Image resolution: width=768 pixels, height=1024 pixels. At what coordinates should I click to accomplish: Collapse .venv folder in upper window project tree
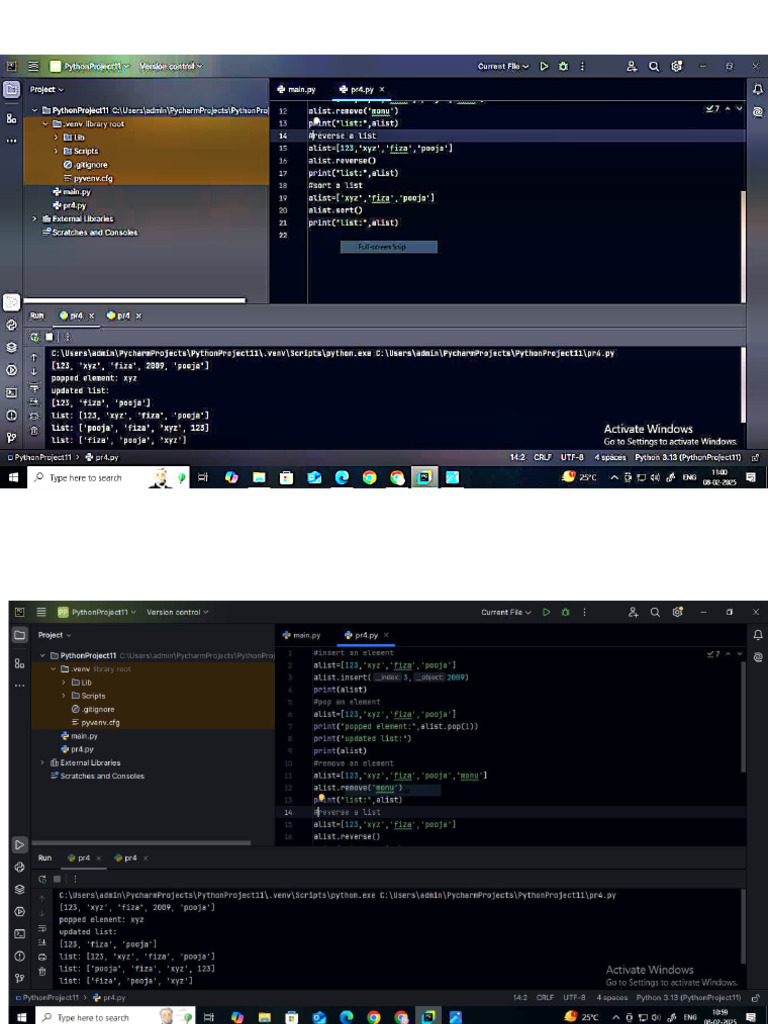46,124
